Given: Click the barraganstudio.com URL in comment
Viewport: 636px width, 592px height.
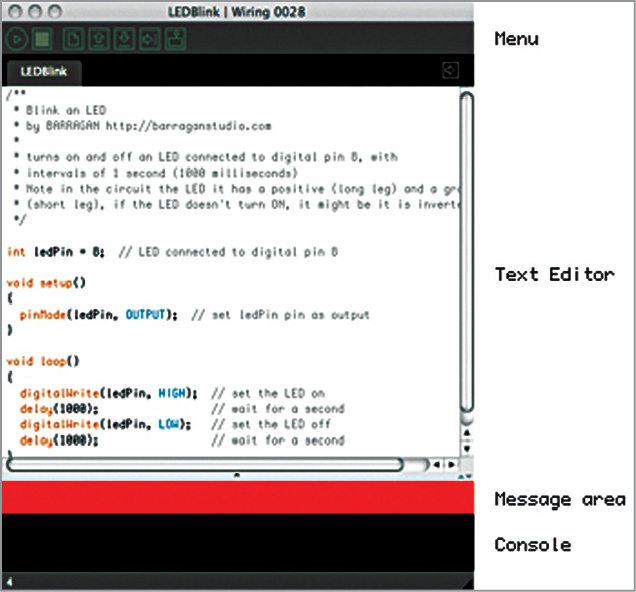Looking at the screenshot, I should click(x=205, y=127).
